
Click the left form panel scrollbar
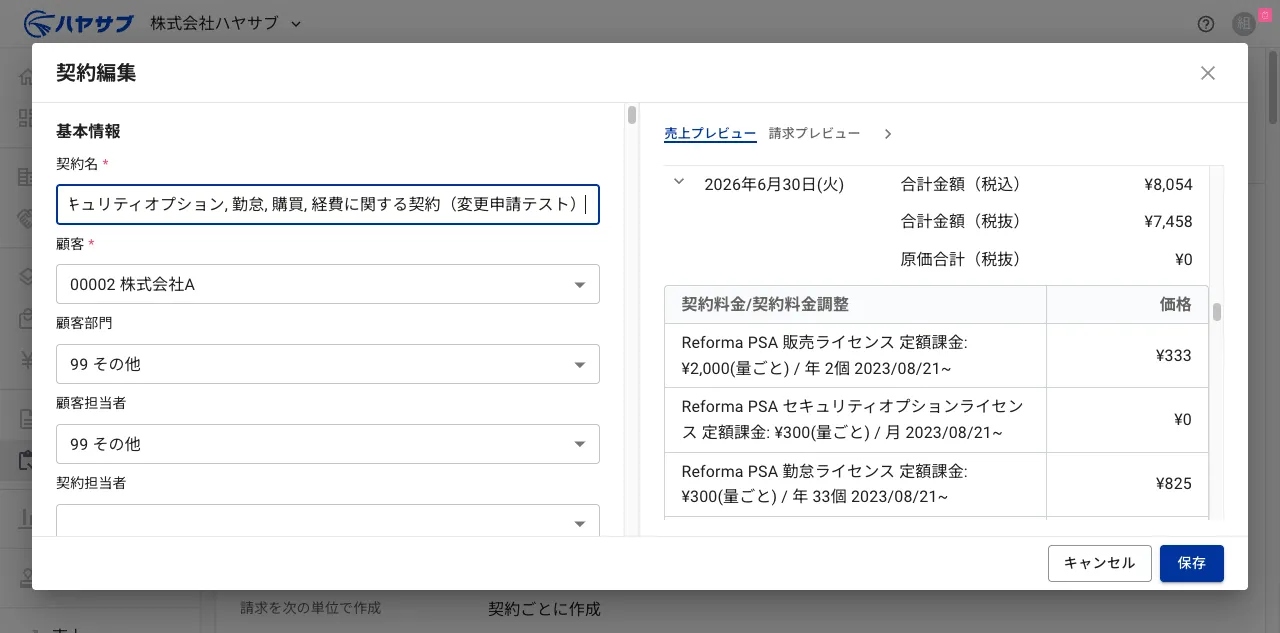[632, 115]
